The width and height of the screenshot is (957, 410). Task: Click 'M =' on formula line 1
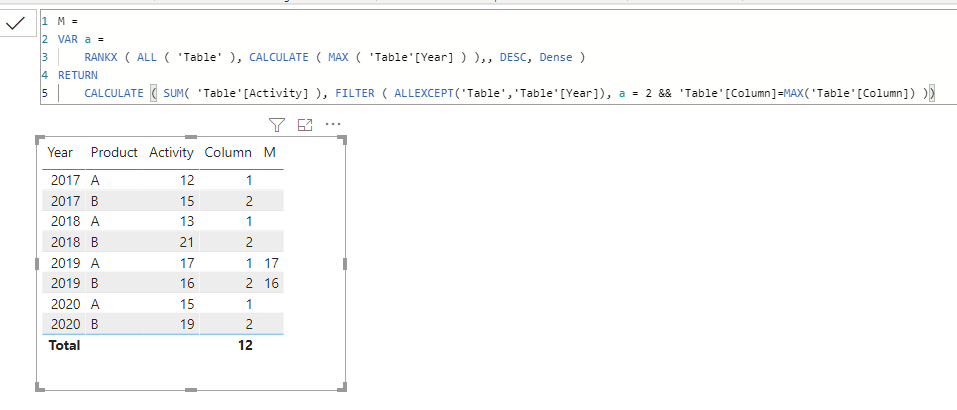click(68, 21)
